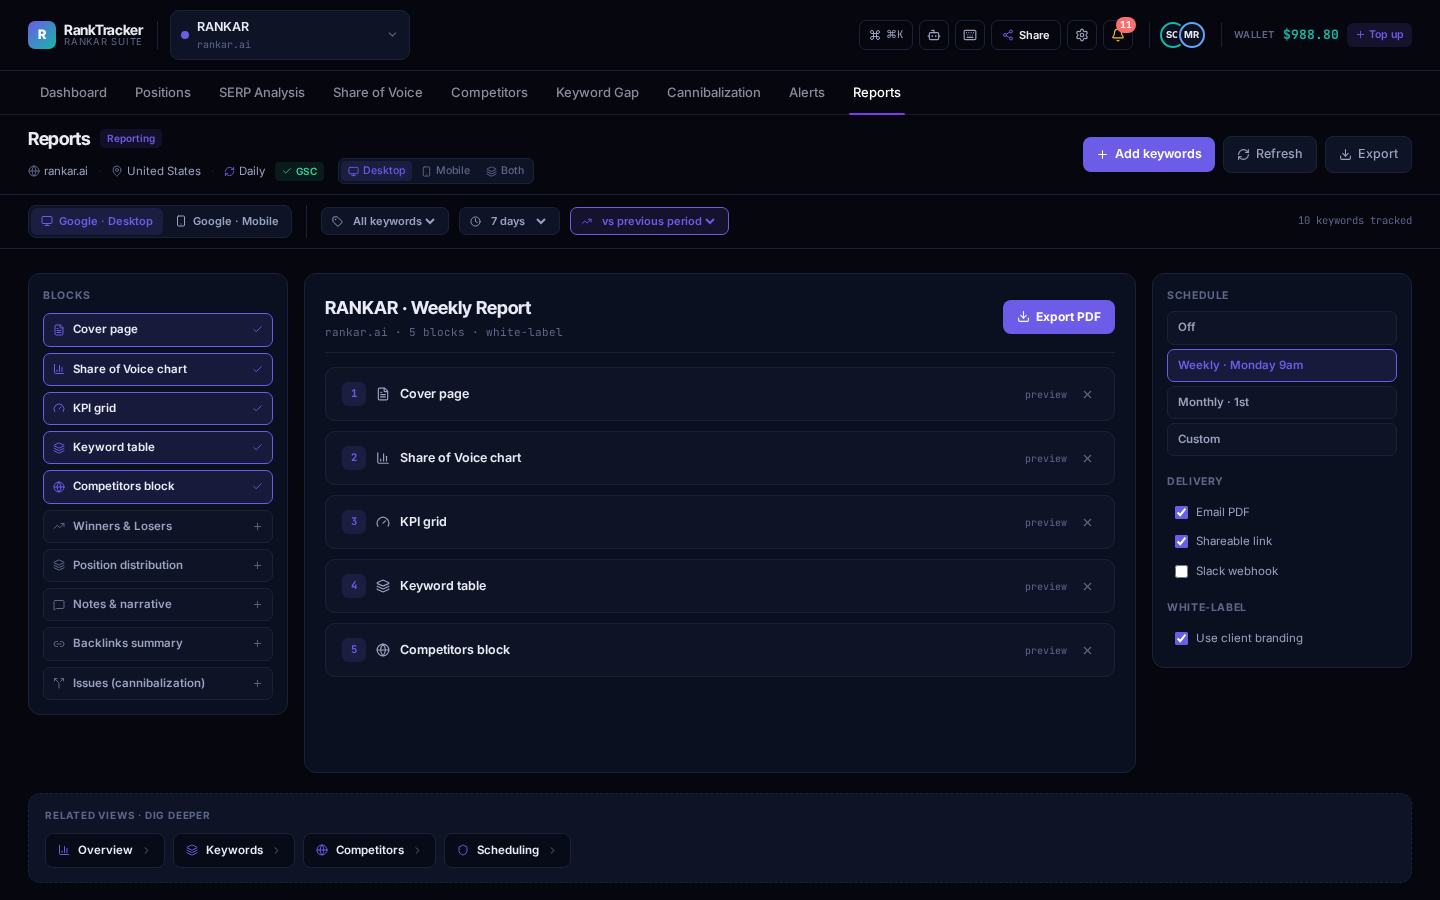Add Notes & narrative block plus icon
The width and height of the screenshot is (1440, 900).
point(257,604)
